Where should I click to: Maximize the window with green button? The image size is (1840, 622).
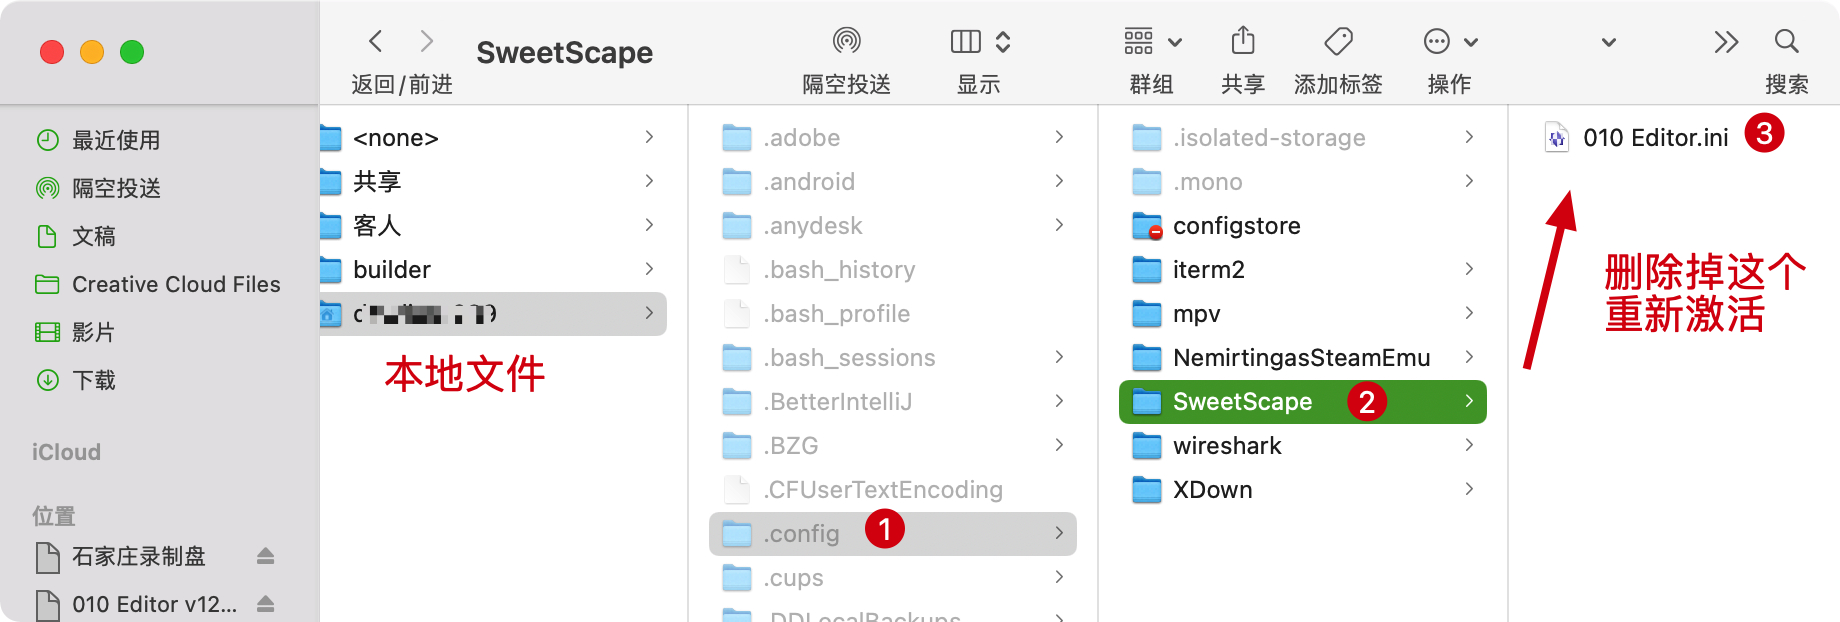click(x=132, y=52)
